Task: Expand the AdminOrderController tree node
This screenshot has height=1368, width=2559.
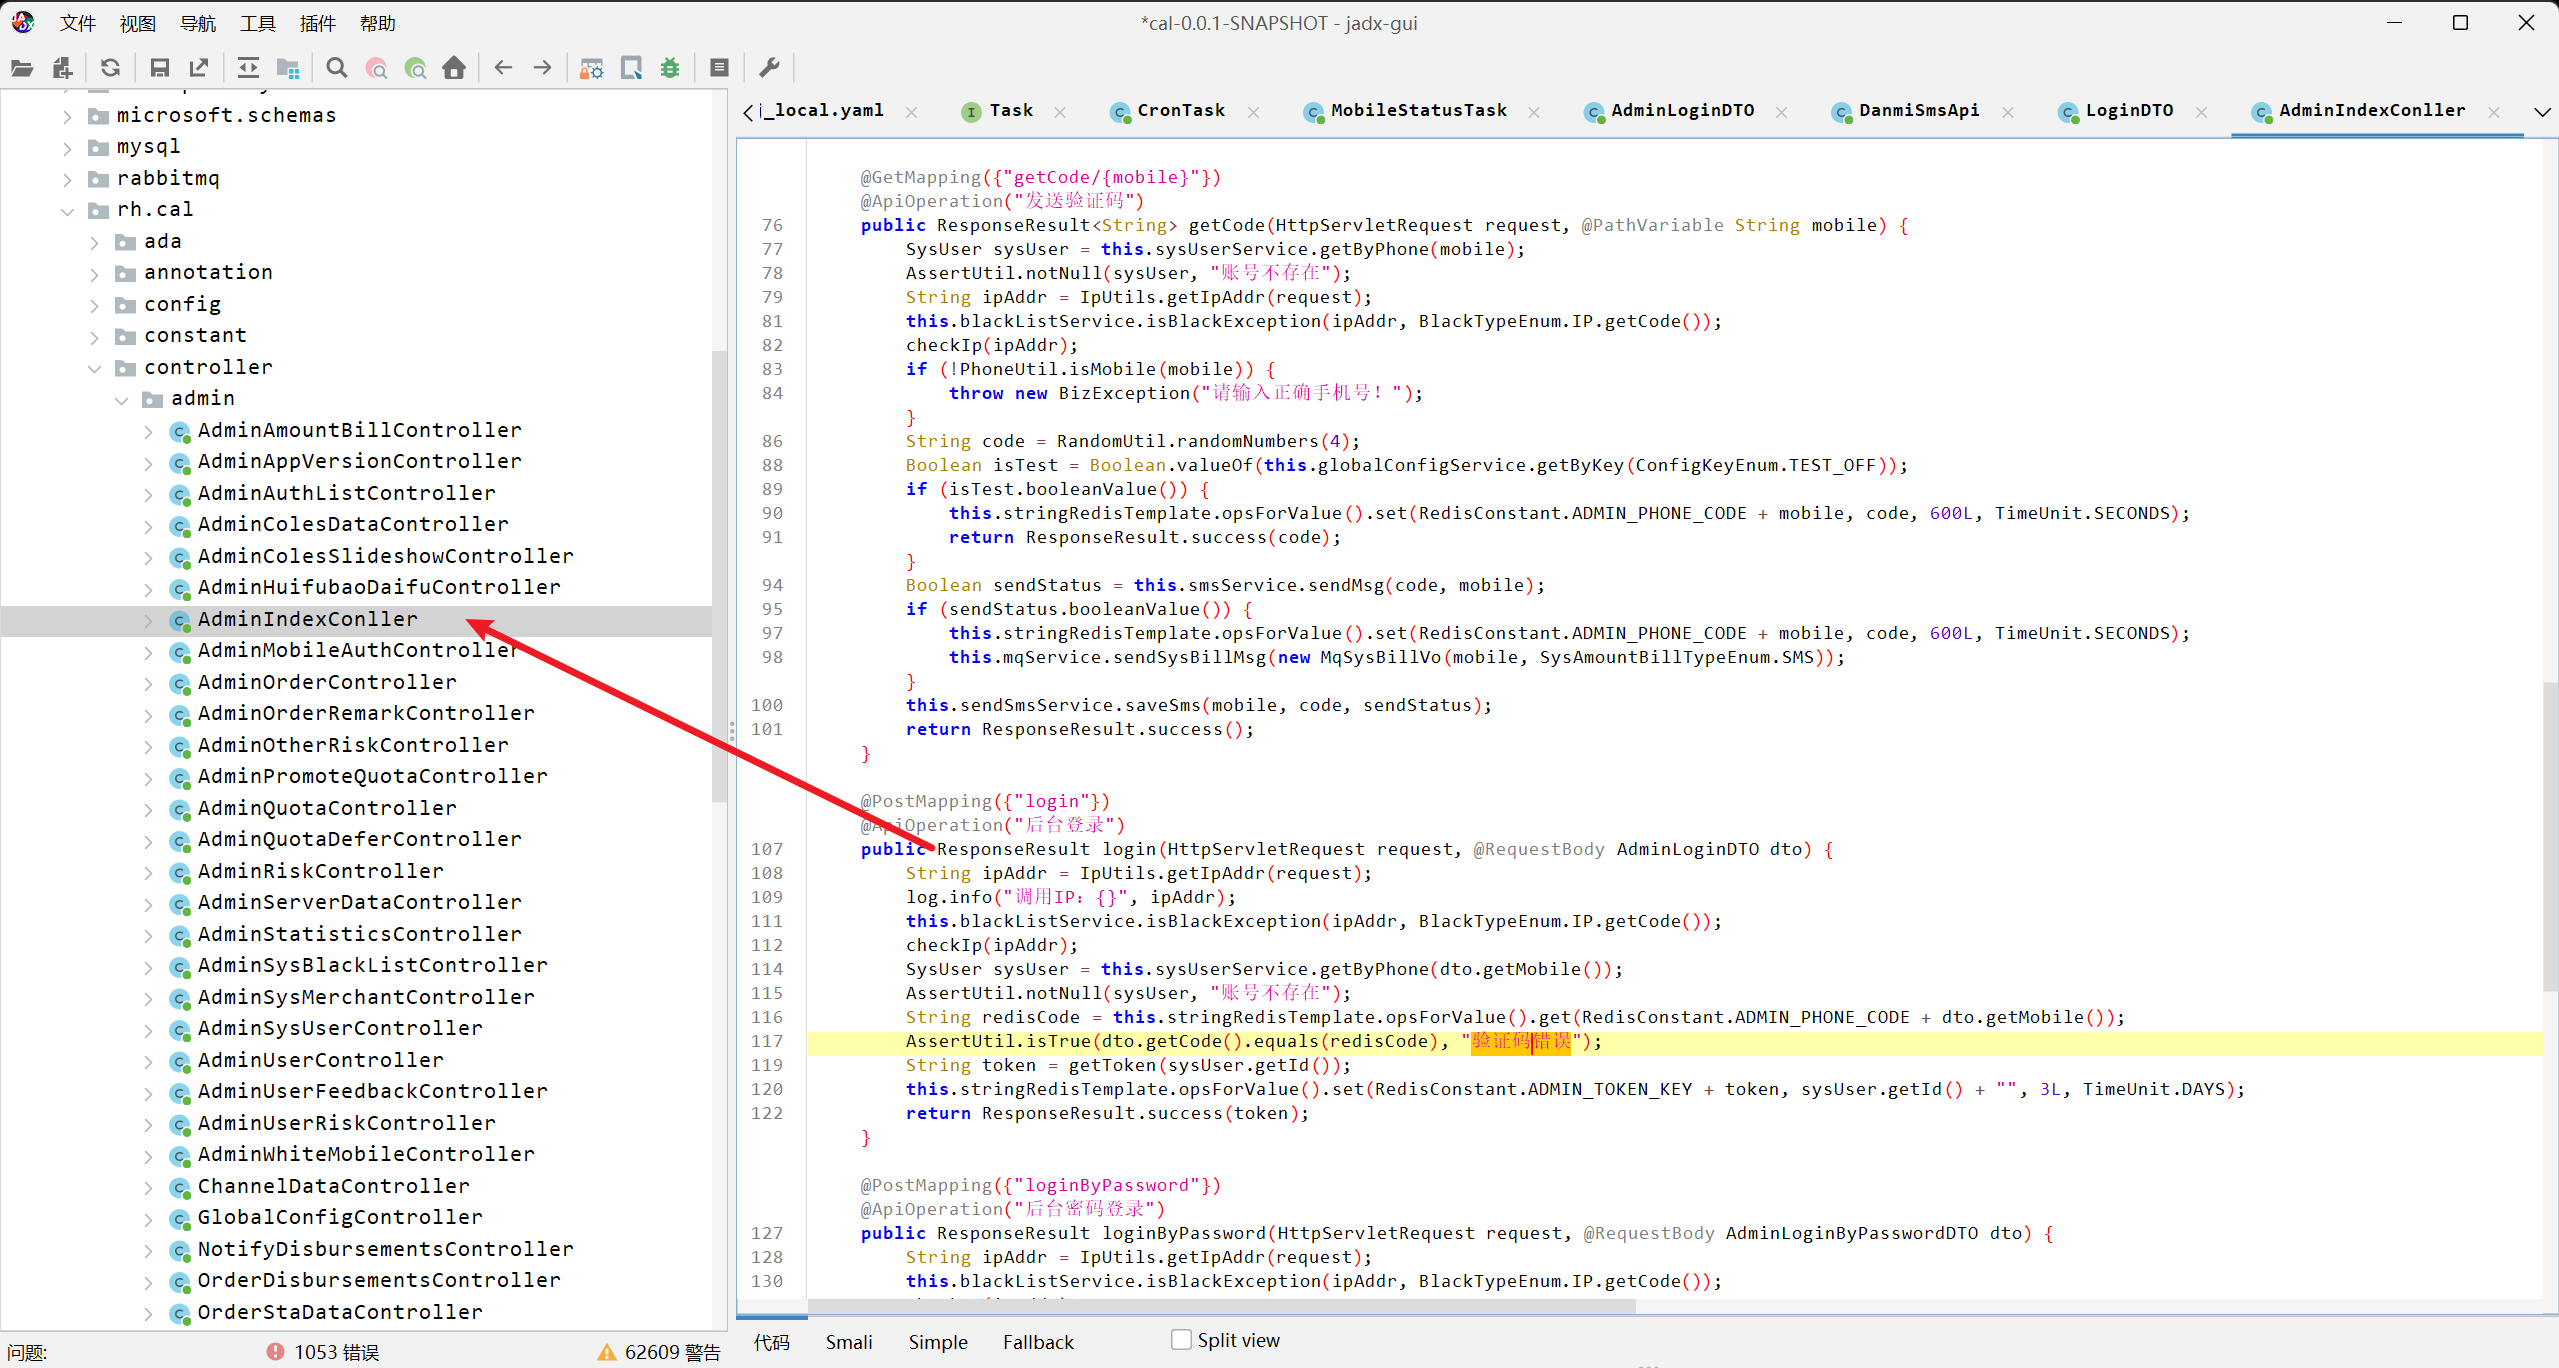Action: click(x=148, y=683)
